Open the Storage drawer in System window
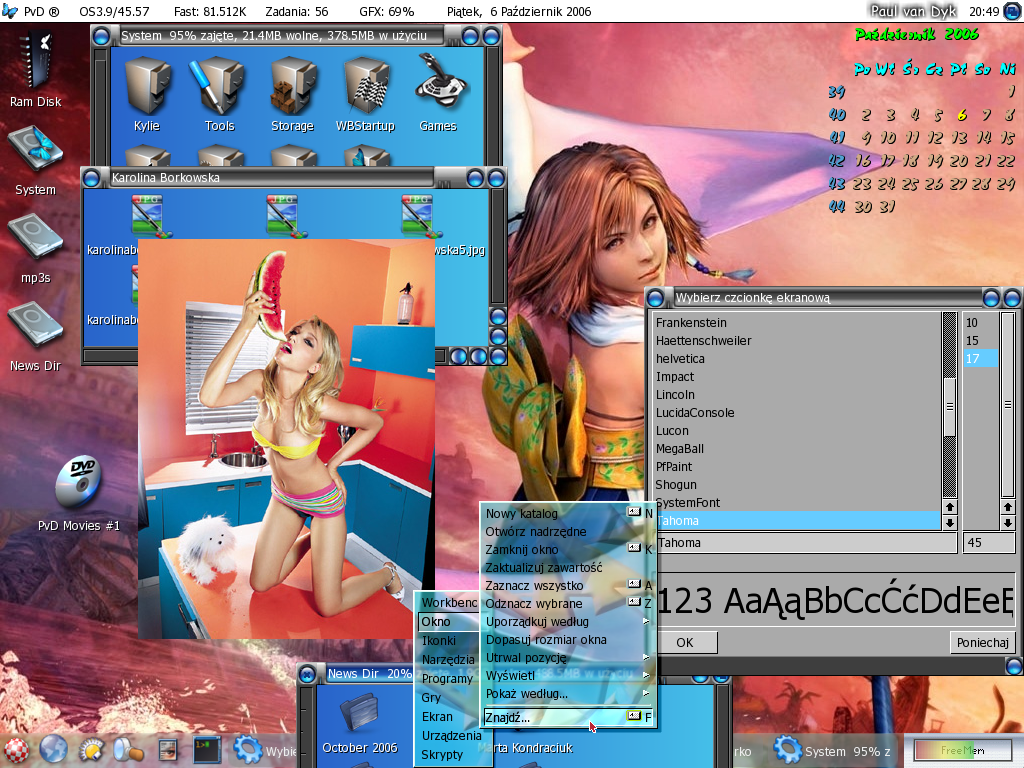This screenshot has width=1024, height=768. [x=293, y=86]
